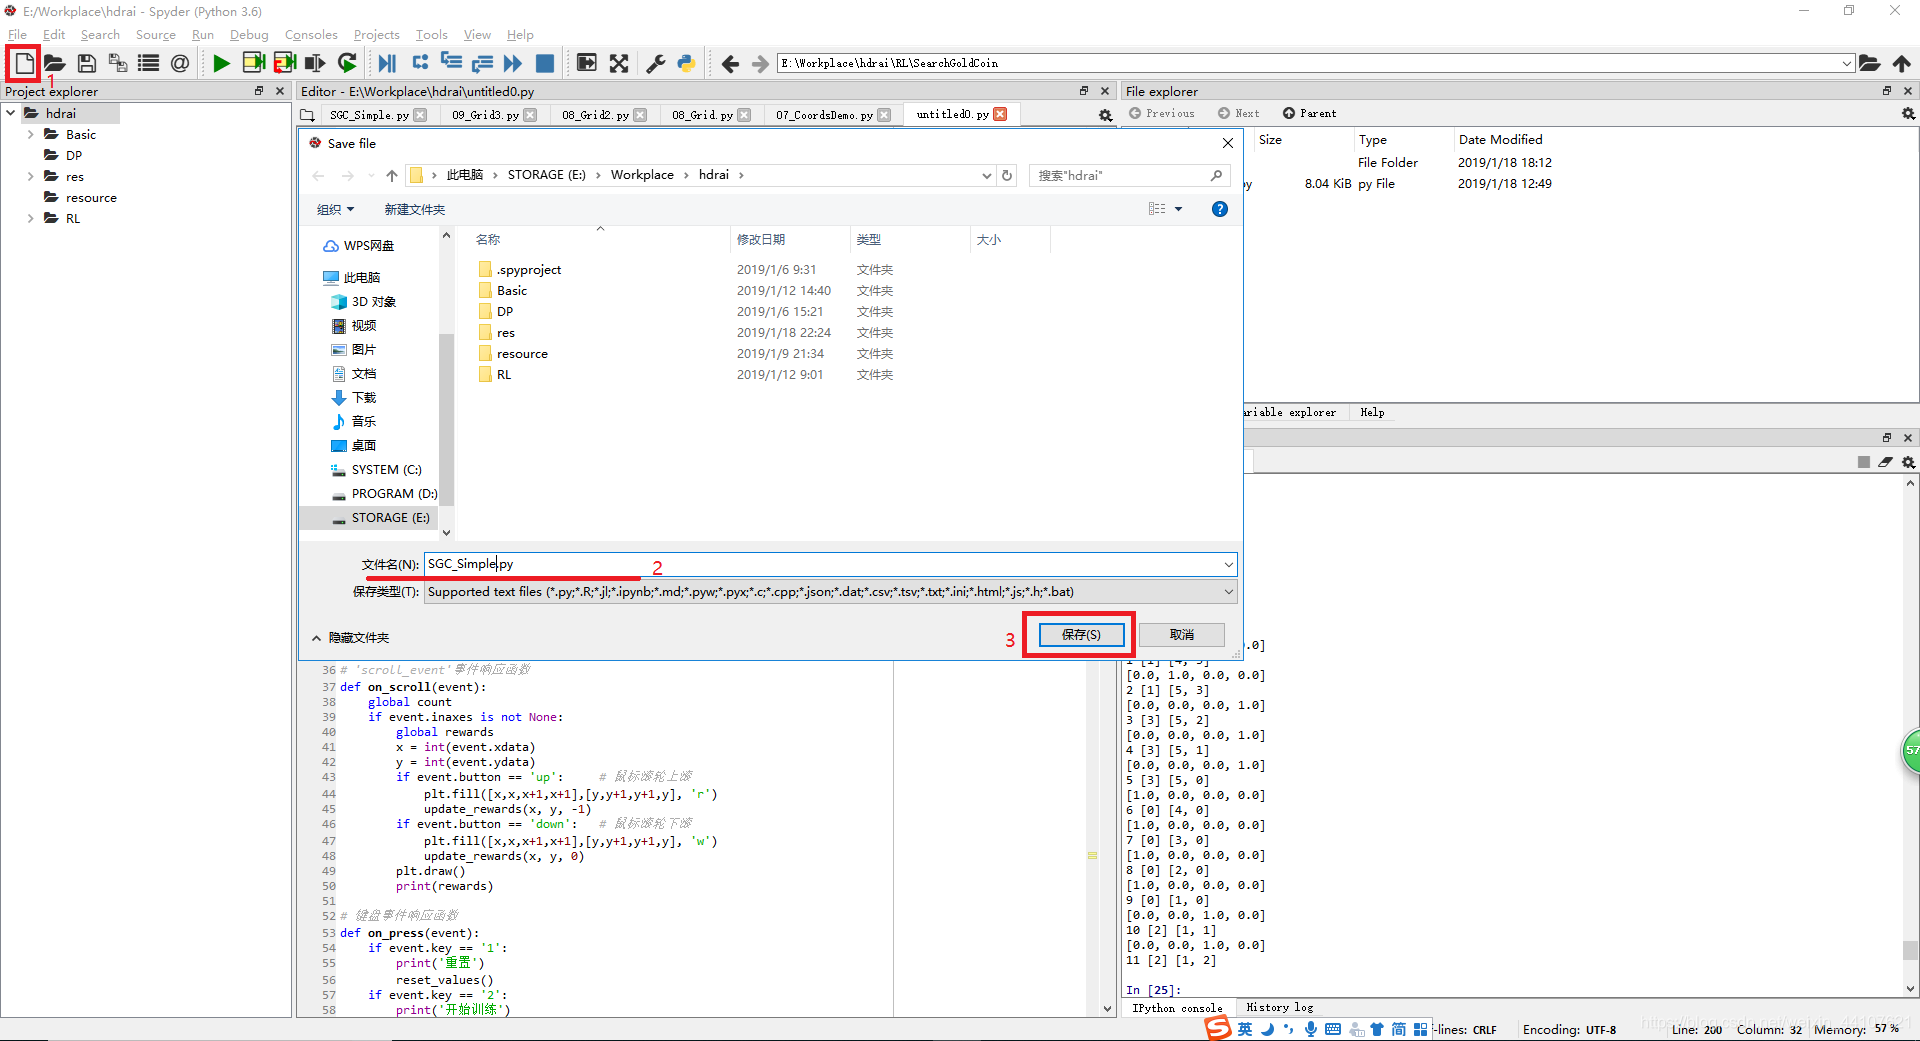1920x1041 pixels.
Task: Open editor options gear icon
Action: pos(1105,115)
